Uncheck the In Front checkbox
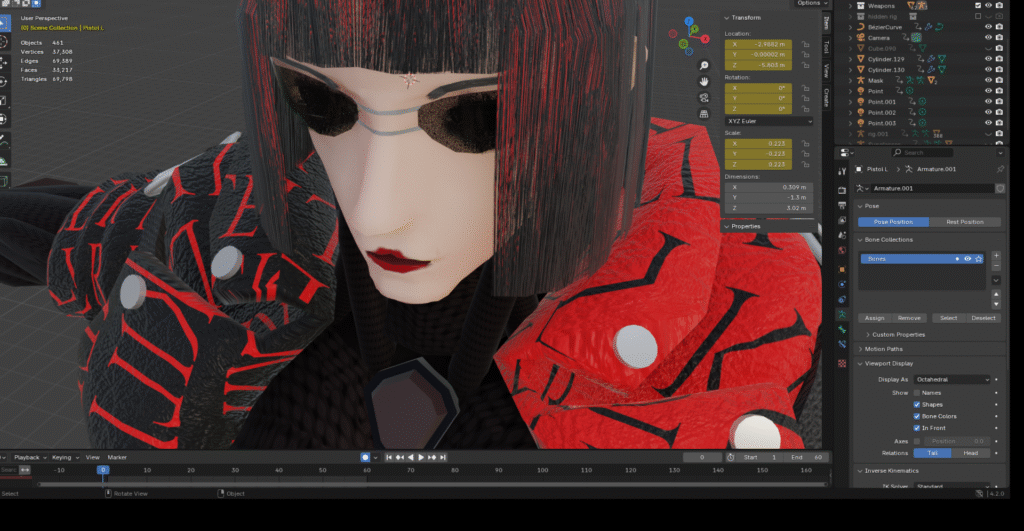This screenshot has width=1024, height=531. click(x=918, y=428)
